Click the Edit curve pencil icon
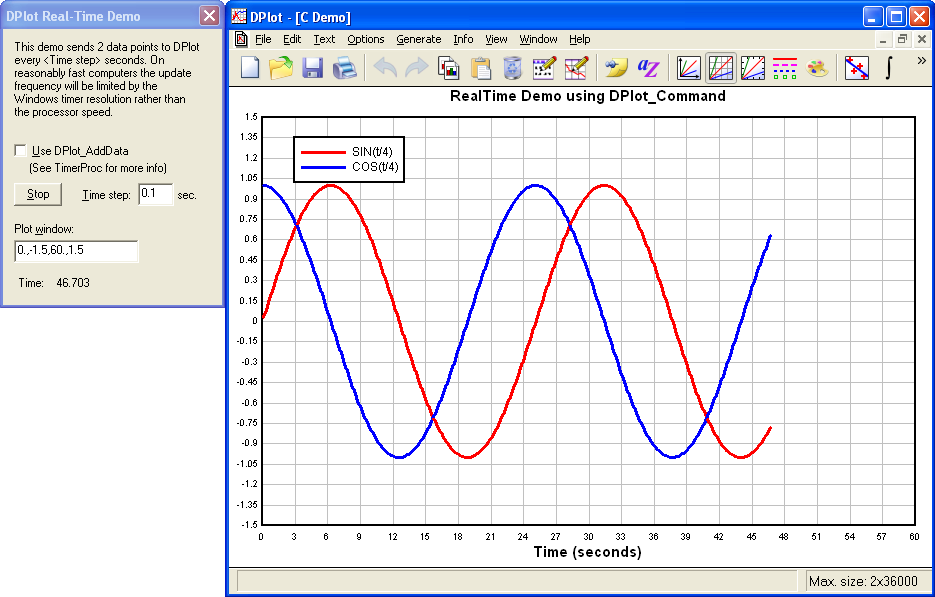 pos(576,67)
